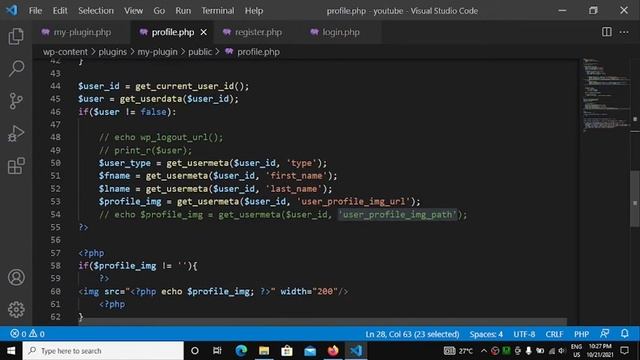Open Source Control view
The height and width of the screenshot is (360, 640).
tap(16, 101)
